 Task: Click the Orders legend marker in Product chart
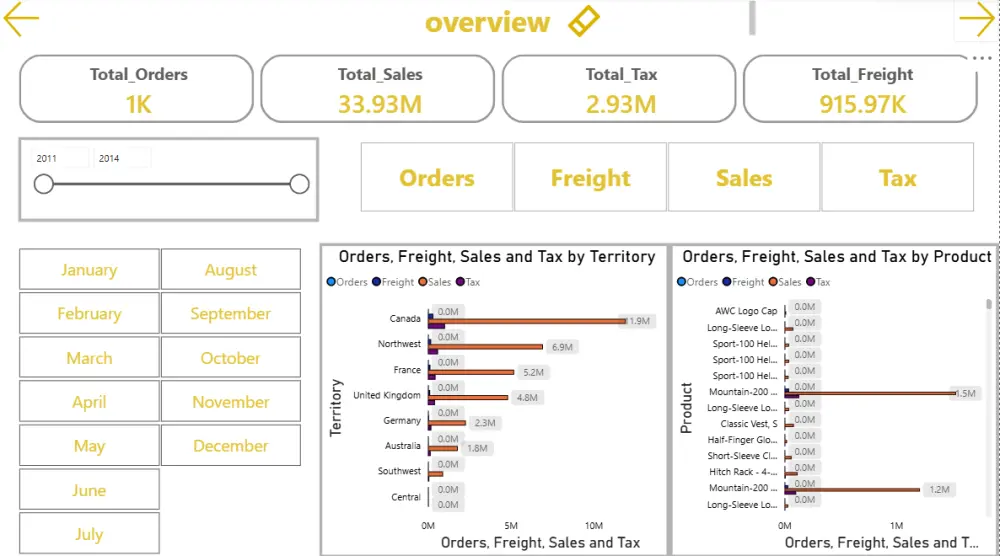coord(682,282)
